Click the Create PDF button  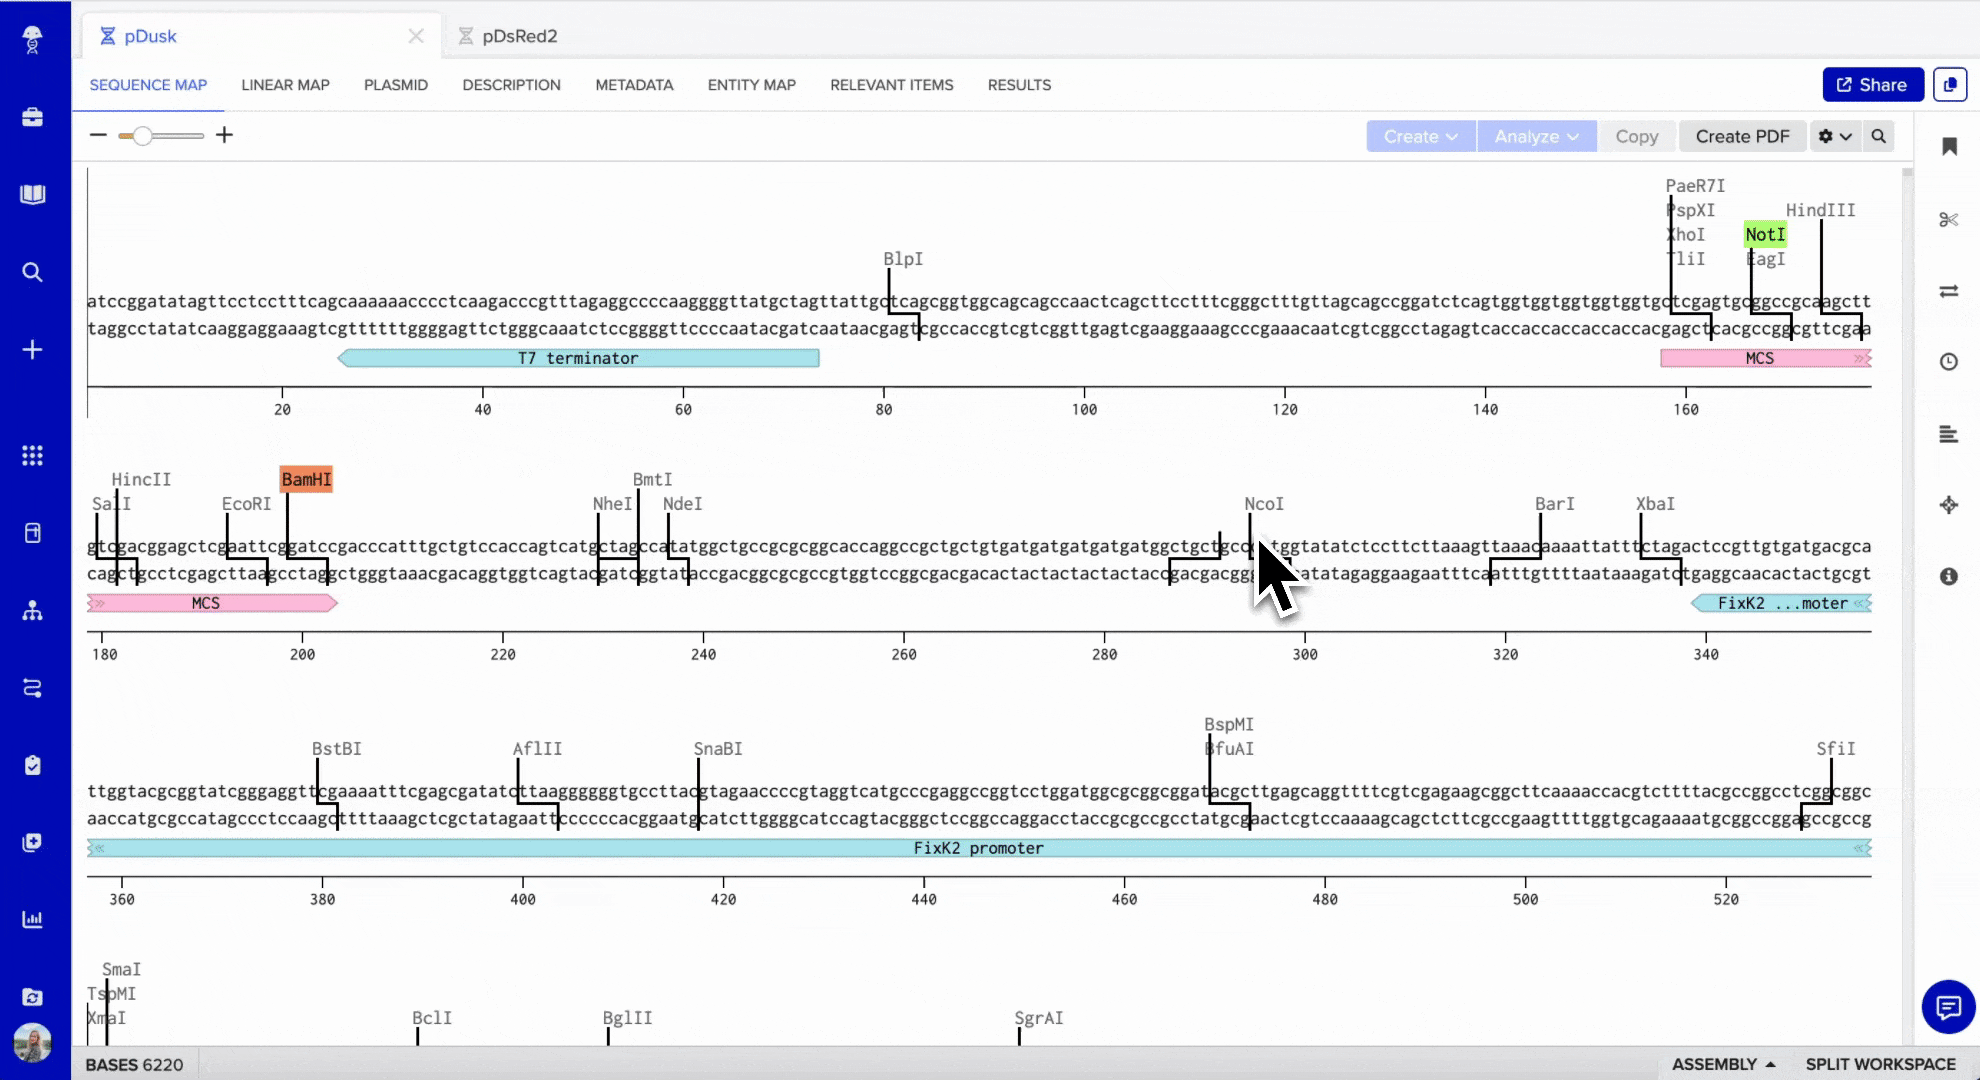coord(1742,136)
